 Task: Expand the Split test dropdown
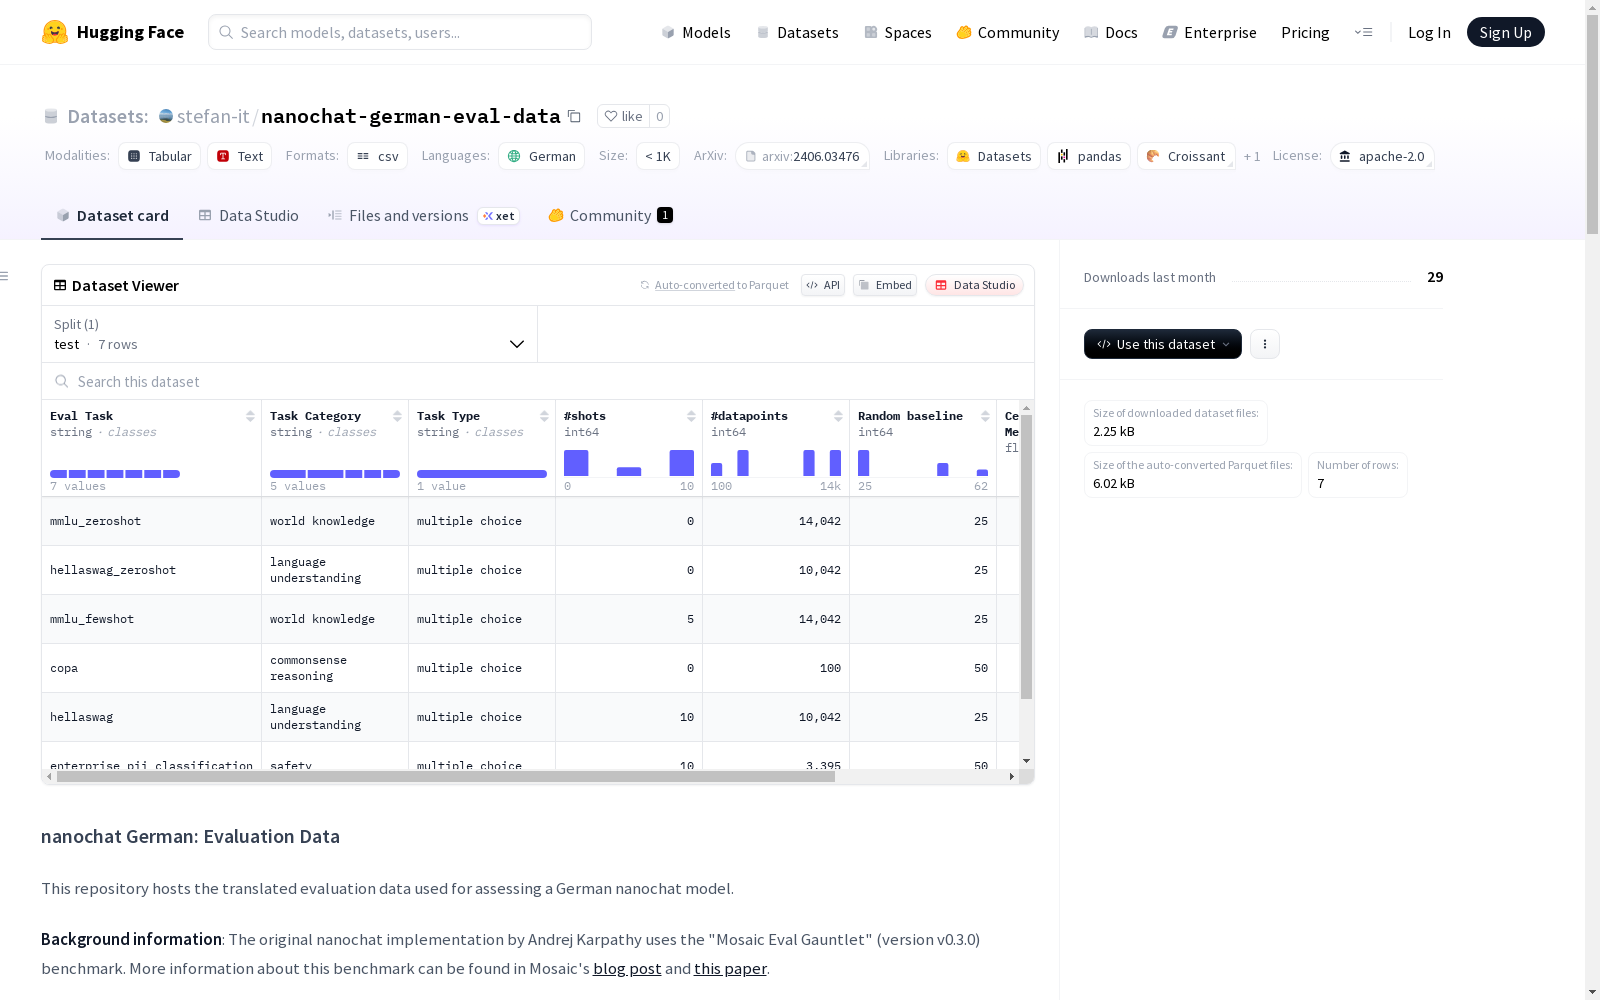click(289, 334)
